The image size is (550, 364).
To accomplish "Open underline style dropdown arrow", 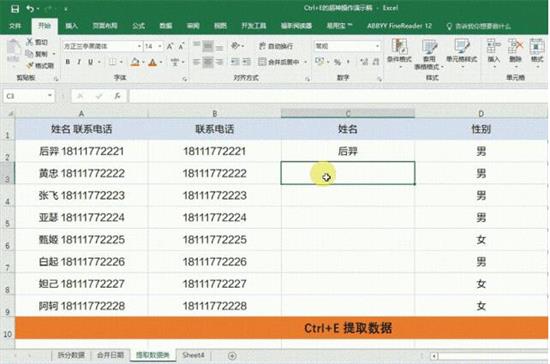I will coord(100,62).
